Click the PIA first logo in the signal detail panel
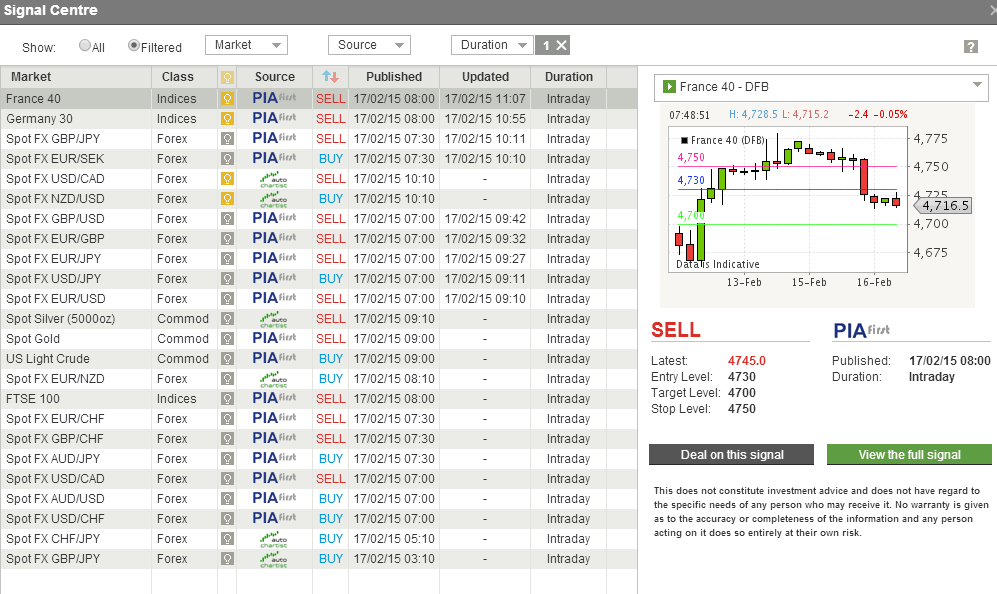This screenshot has width=997, height=594. coord(862,331)
